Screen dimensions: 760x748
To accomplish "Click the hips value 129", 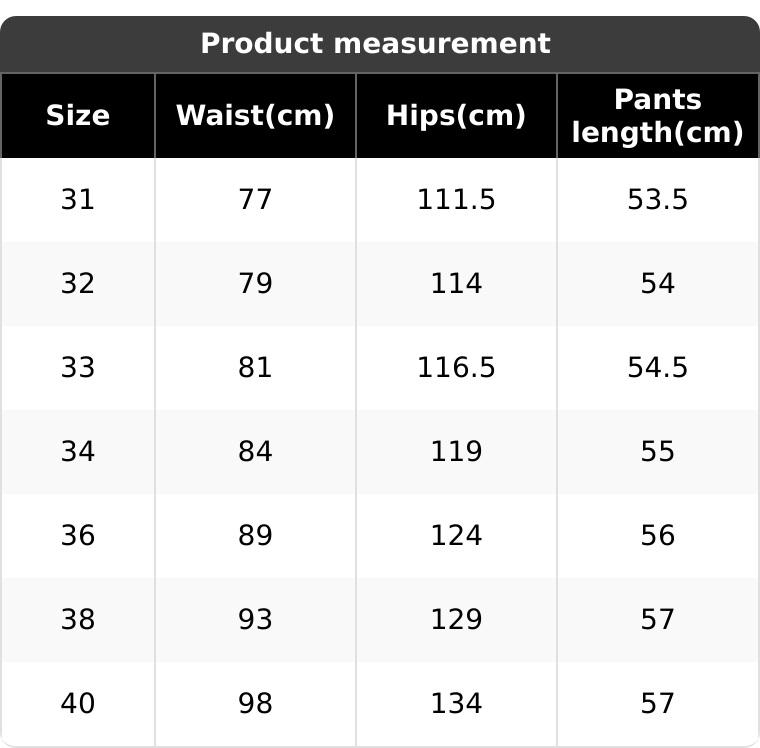I will (x=456, y=620).
